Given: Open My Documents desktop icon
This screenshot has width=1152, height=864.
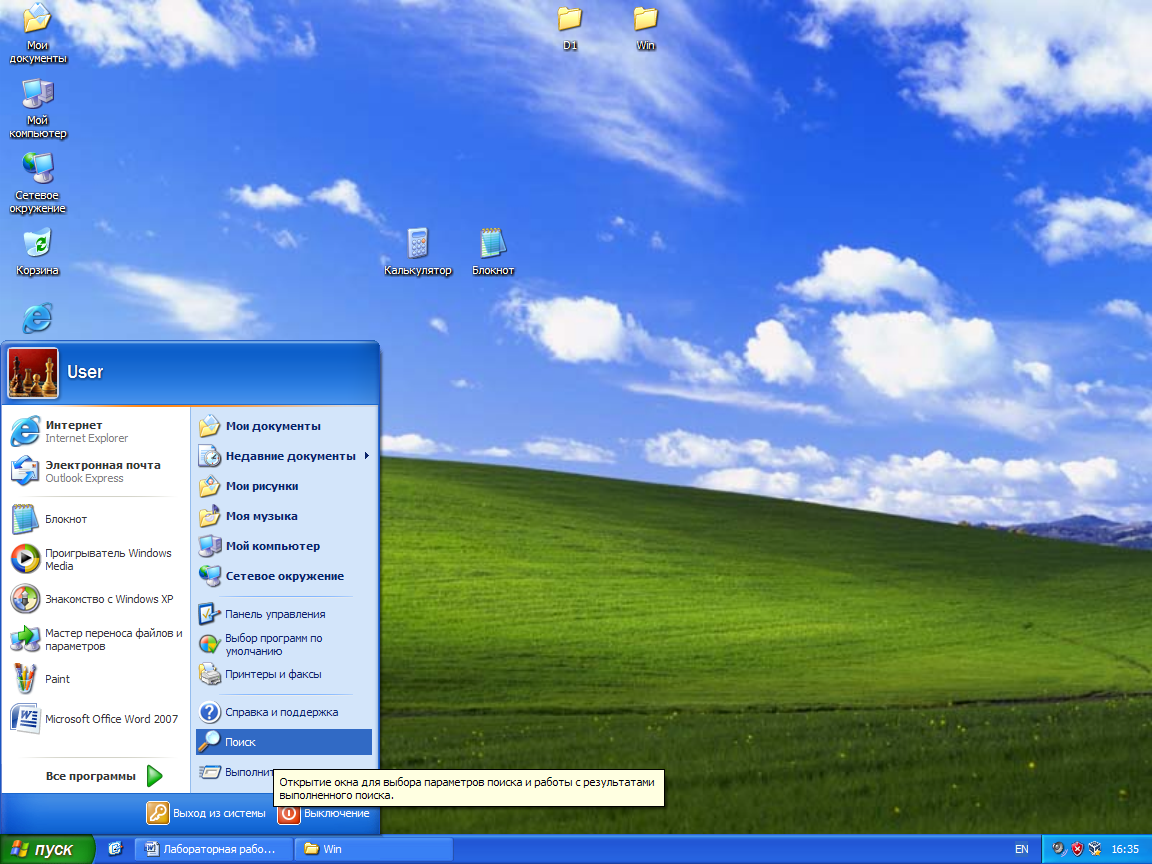Looking at the screenshot, I should click(x=37, y=33).
